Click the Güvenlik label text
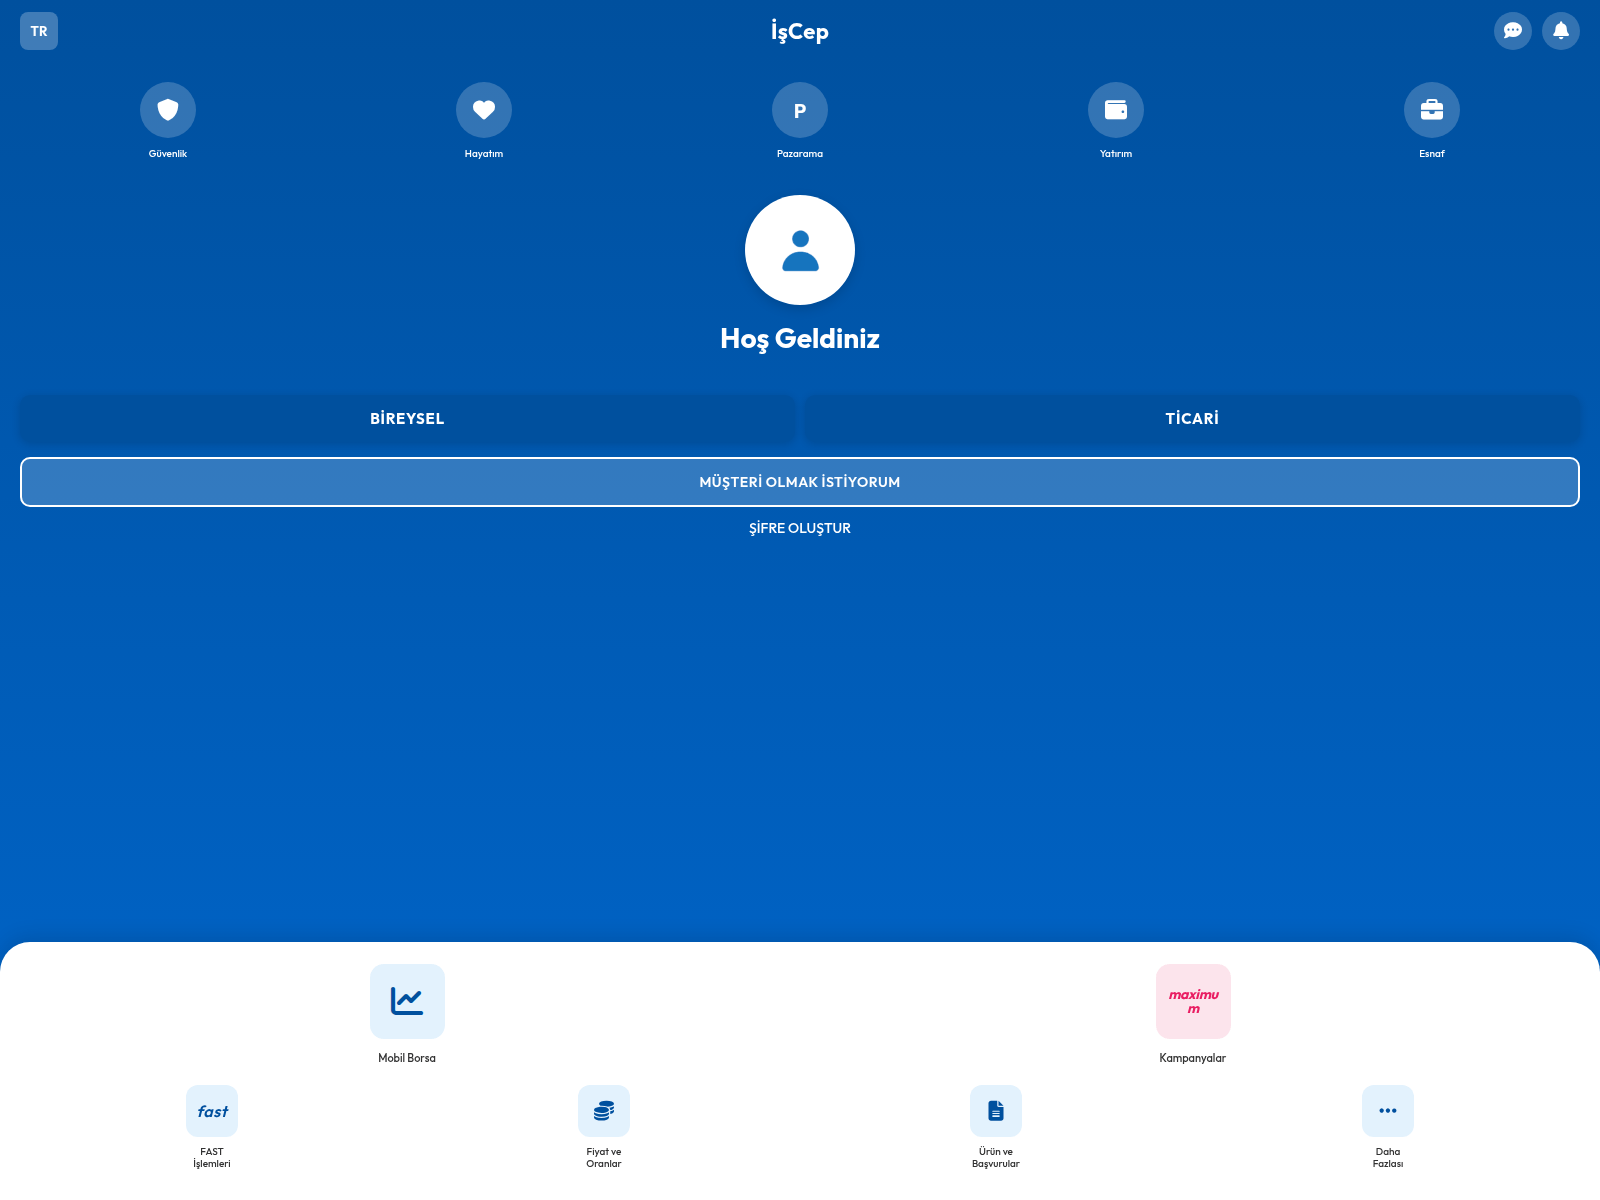This screenshot has width=1600, height=1200. [168, 154]
